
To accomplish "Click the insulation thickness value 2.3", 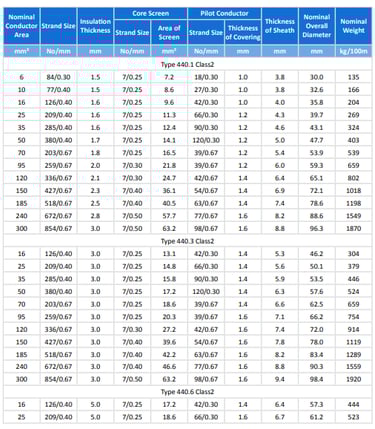I will click(x=95, y=191).
